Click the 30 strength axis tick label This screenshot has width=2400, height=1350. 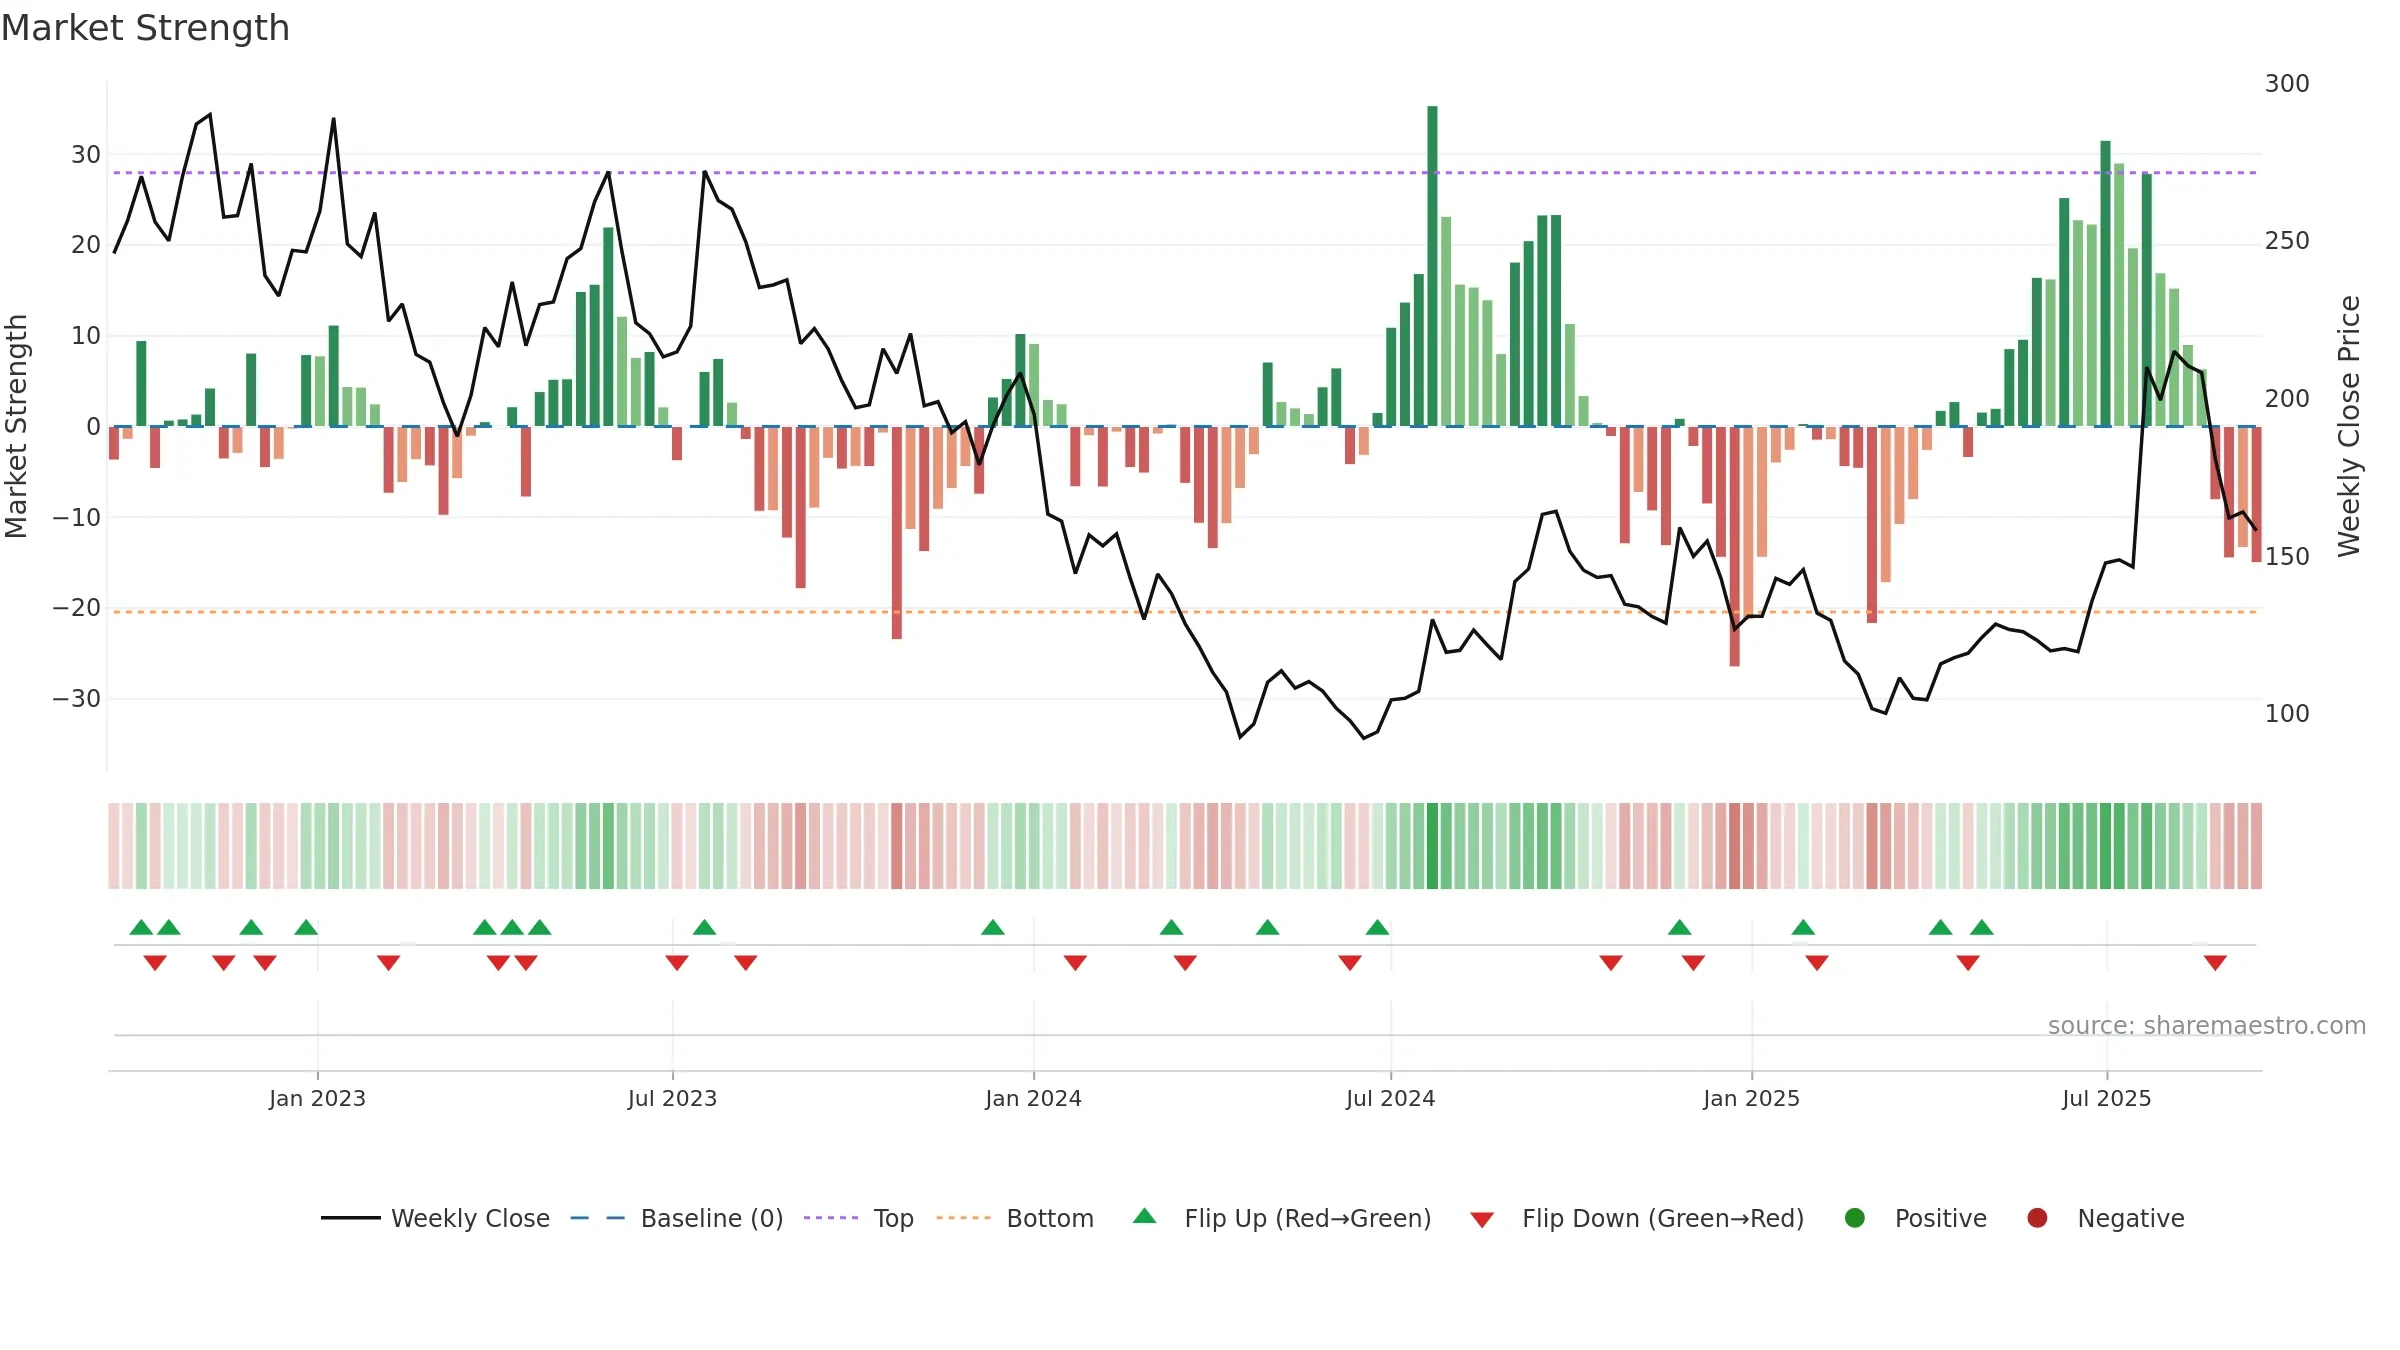pos(86,154)
